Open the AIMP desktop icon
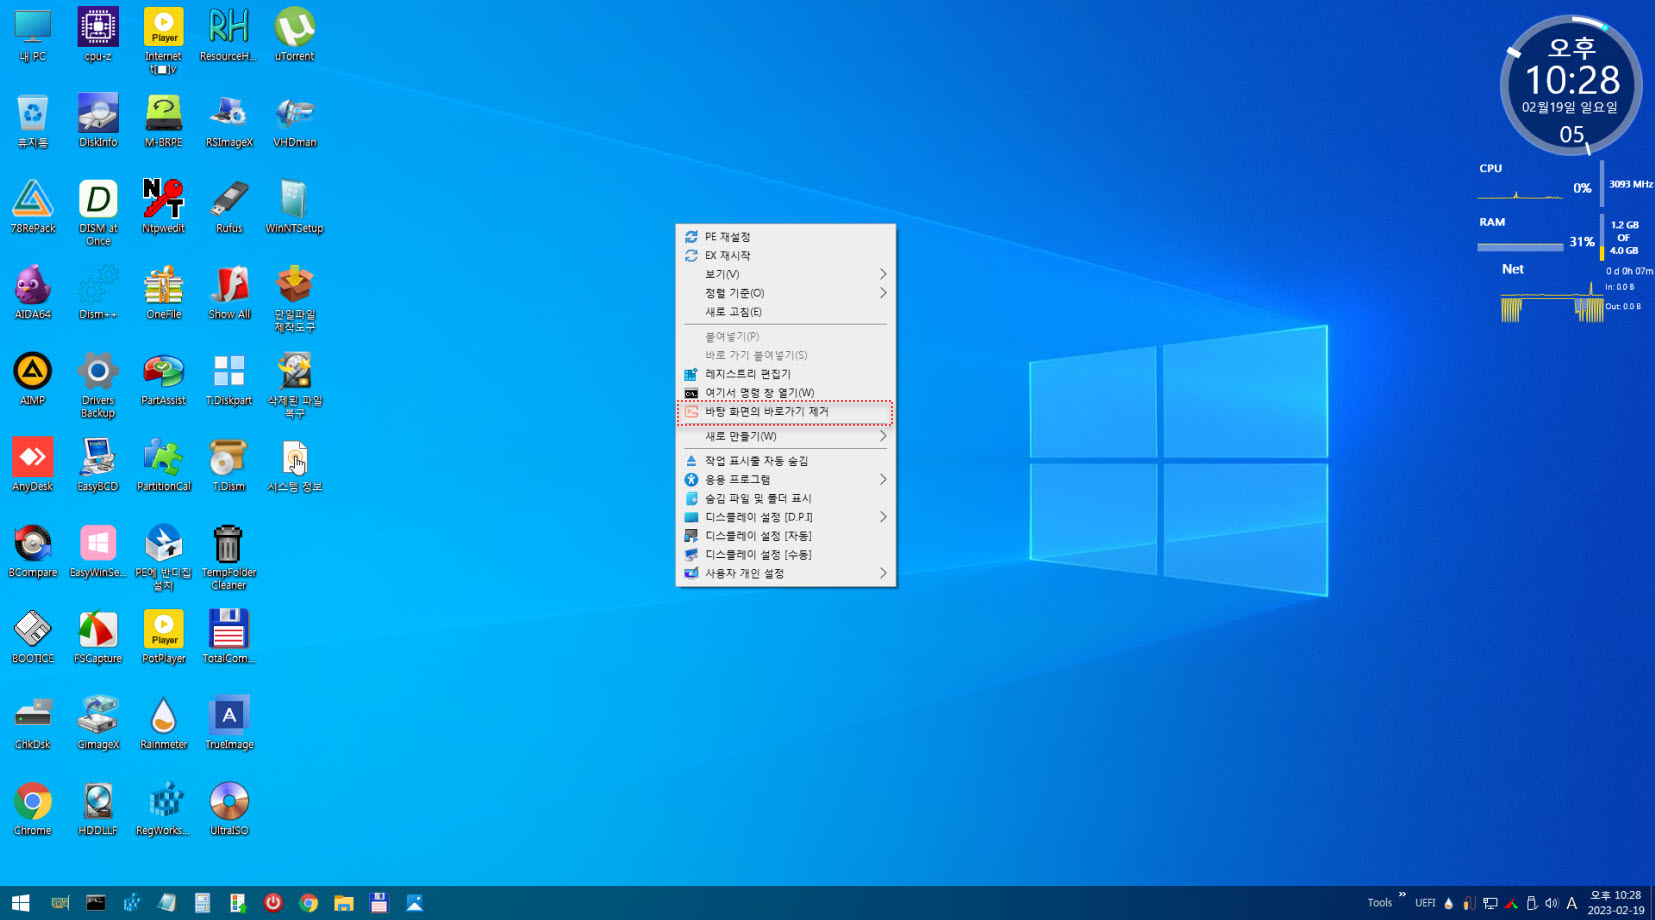 click(33, 379)
